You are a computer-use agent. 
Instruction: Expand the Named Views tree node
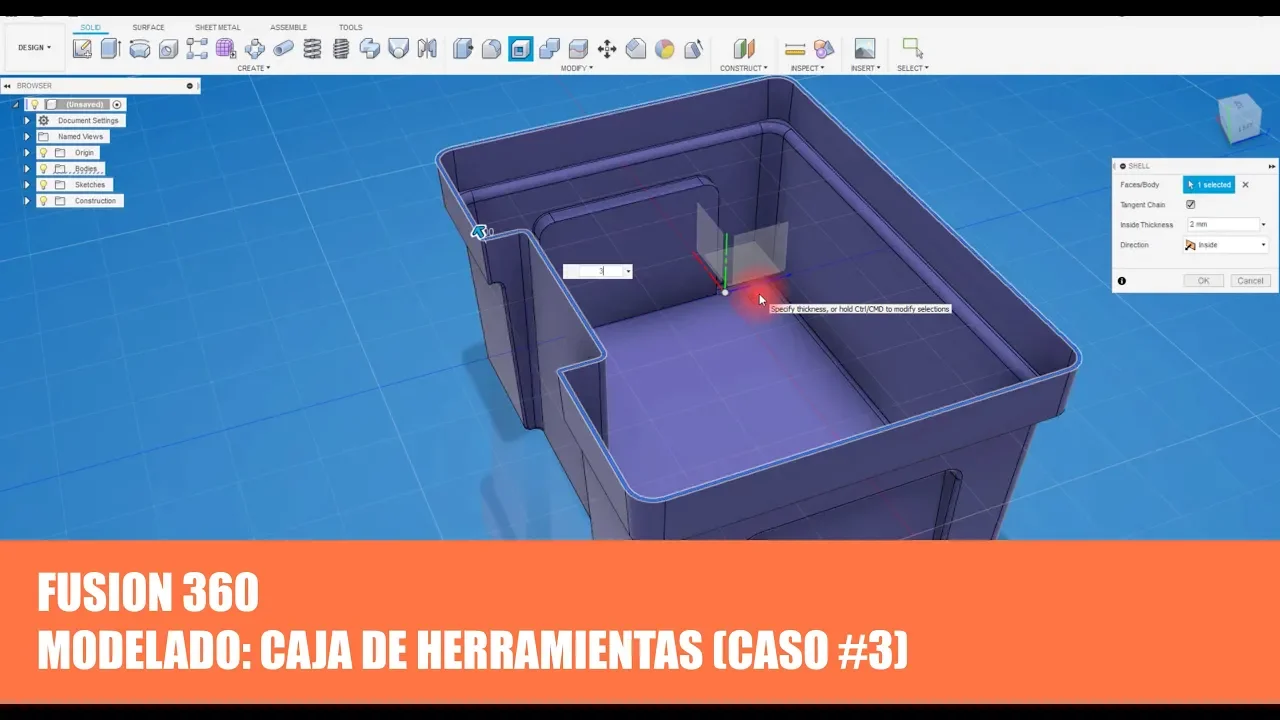coord(27,137)
